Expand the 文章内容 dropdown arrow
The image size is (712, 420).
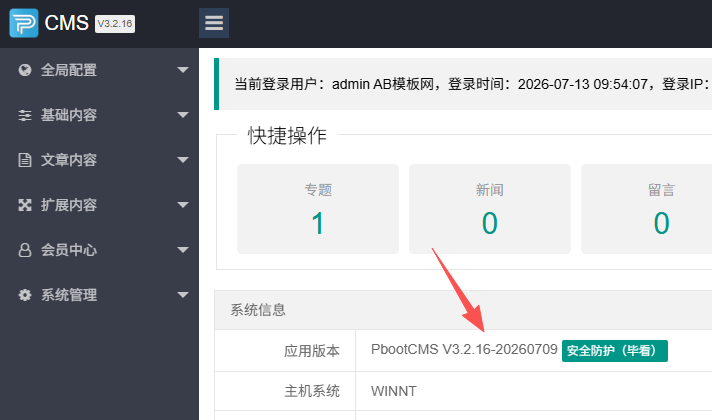pos(183,160)
